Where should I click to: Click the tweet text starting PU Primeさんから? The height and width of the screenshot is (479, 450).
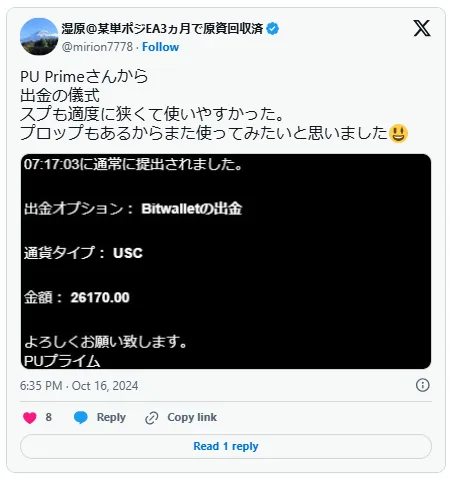213,105
